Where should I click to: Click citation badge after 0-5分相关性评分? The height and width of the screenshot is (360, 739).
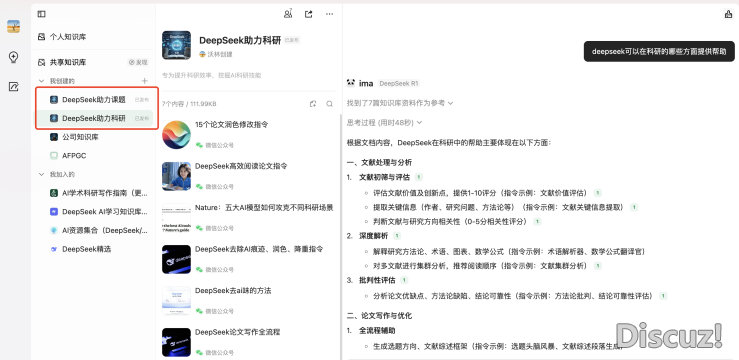coord(537,221)
